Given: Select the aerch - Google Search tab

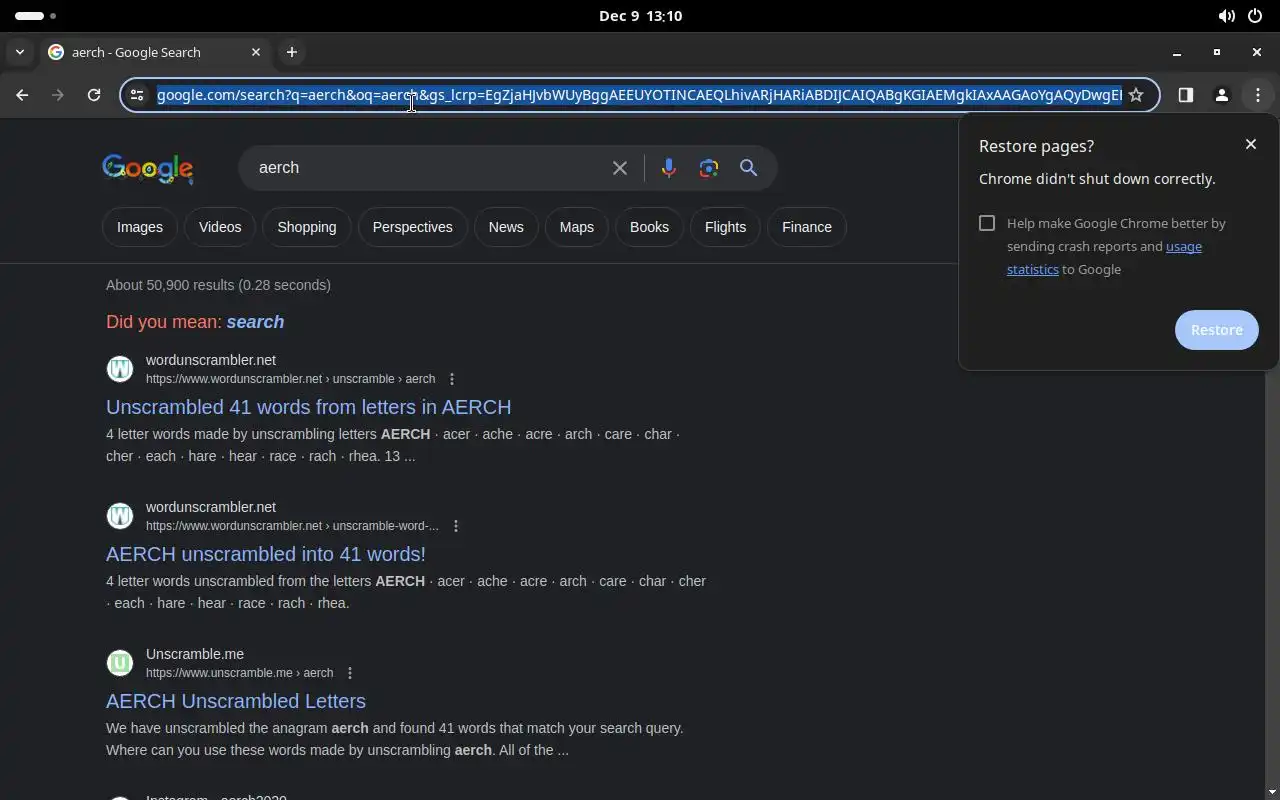Looking at the screenshot, I should pos(155,52).
